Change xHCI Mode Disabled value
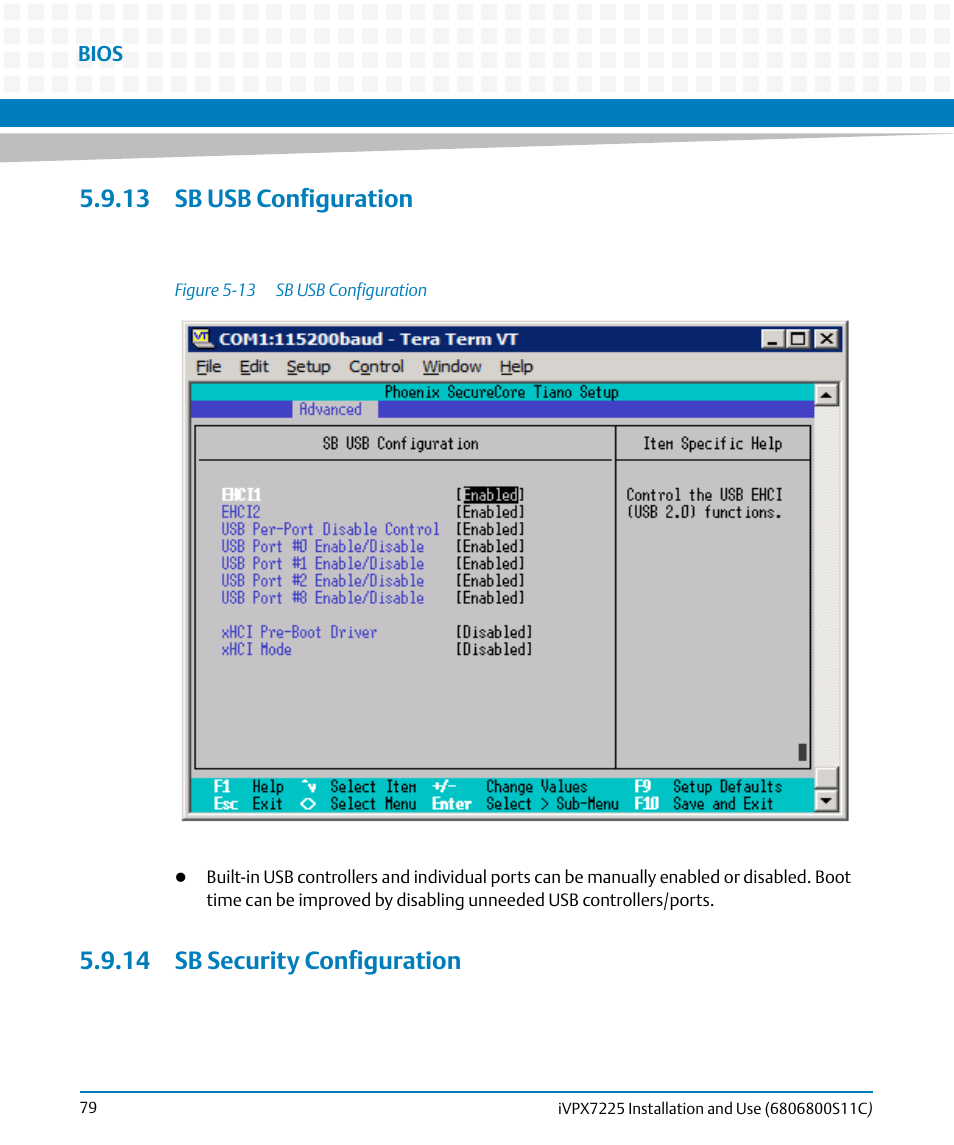The image size is (954, 1145). (x=494, y=649)
